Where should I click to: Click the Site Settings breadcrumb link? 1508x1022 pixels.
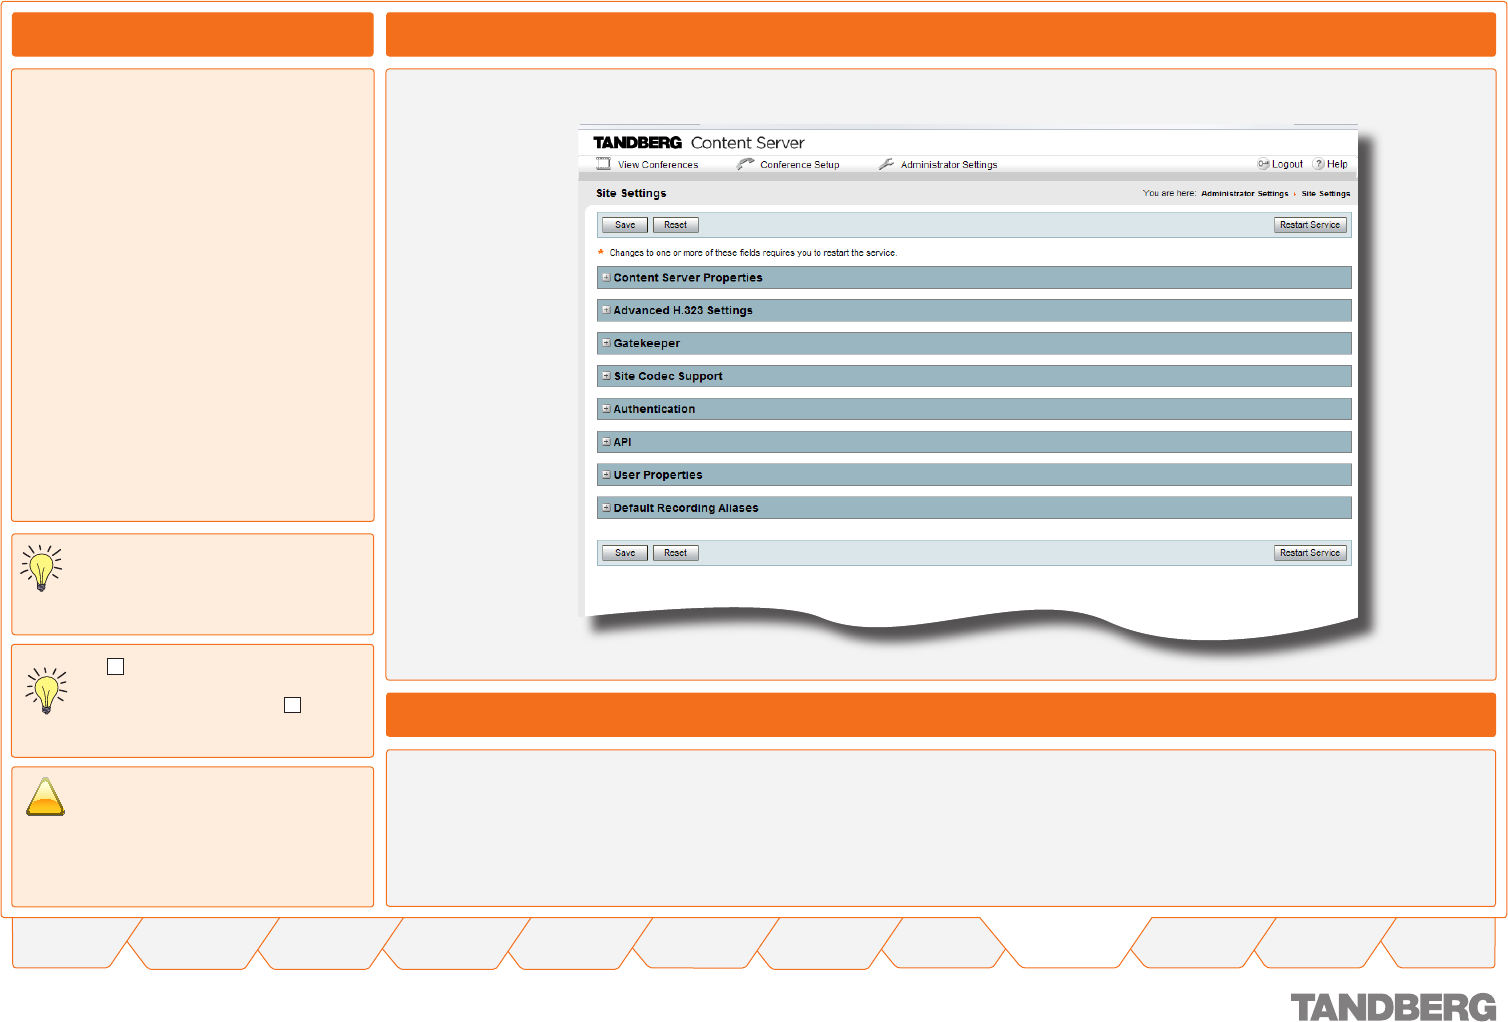[x=1326, y=194]
